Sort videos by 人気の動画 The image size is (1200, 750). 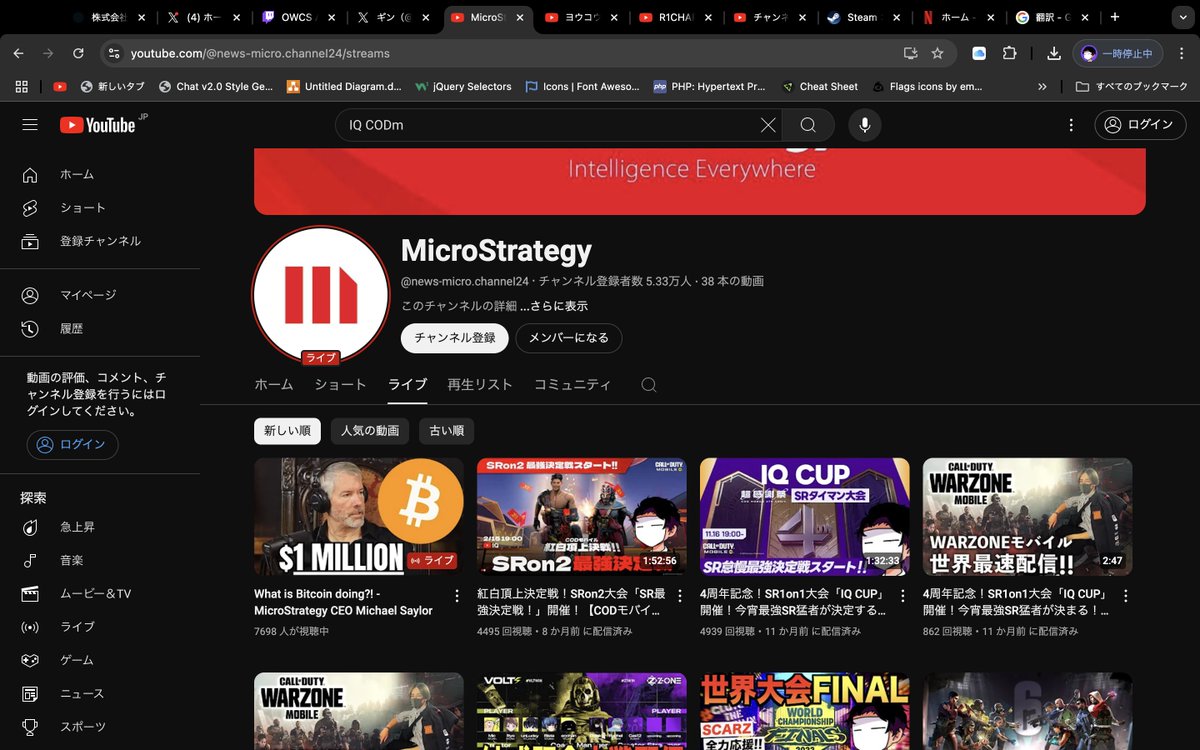coord(370,431)
